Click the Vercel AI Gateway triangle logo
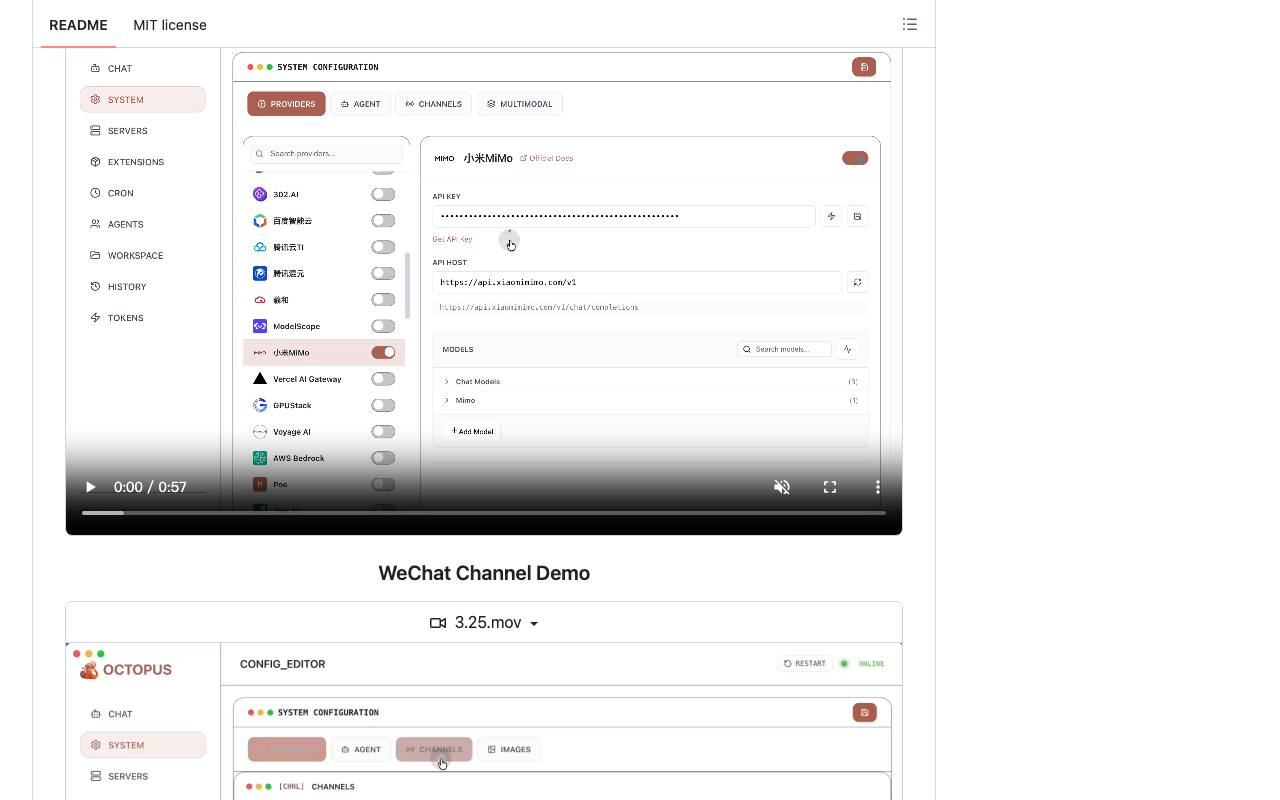The width and height of the screenshot is (1280, 800). point(260,379)
